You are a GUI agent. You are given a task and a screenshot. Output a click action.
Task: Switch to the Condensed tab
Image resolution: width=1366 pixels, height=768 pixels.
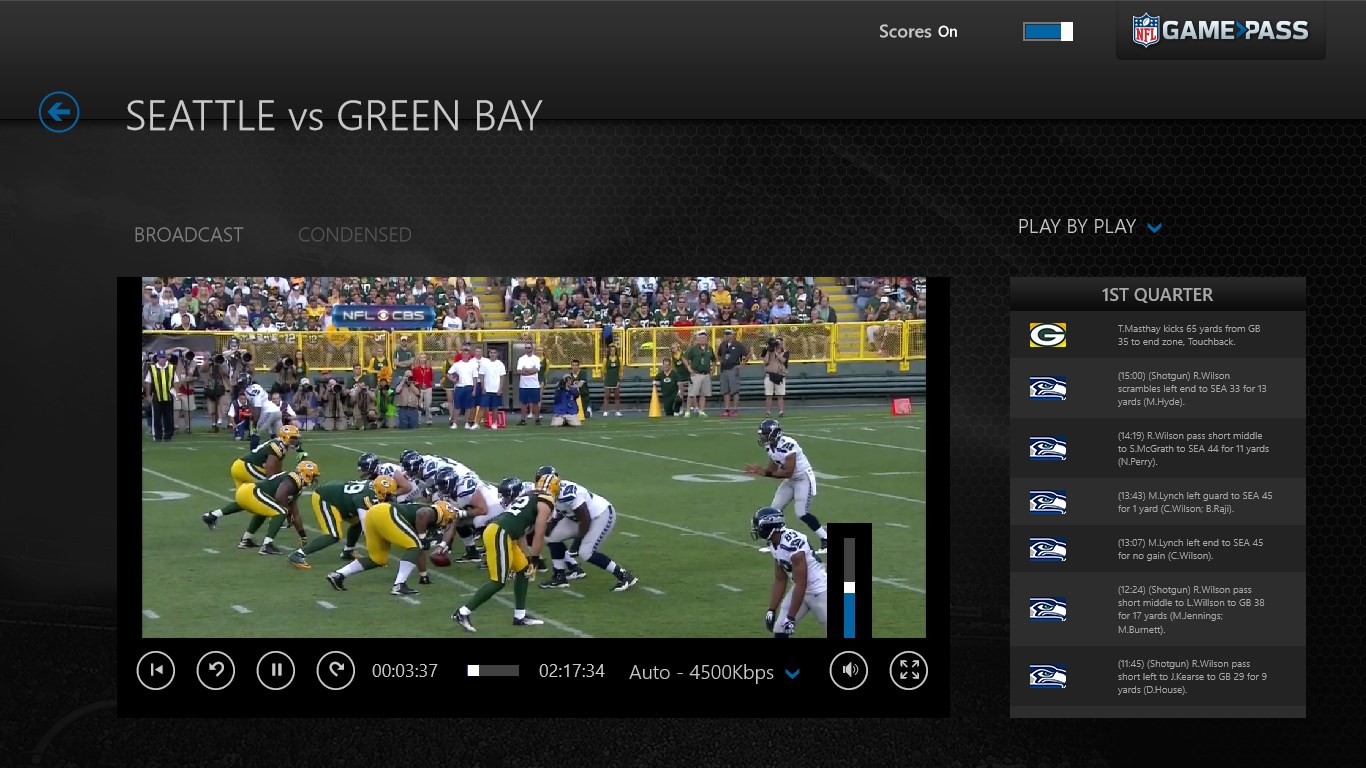tap(355, 235)
